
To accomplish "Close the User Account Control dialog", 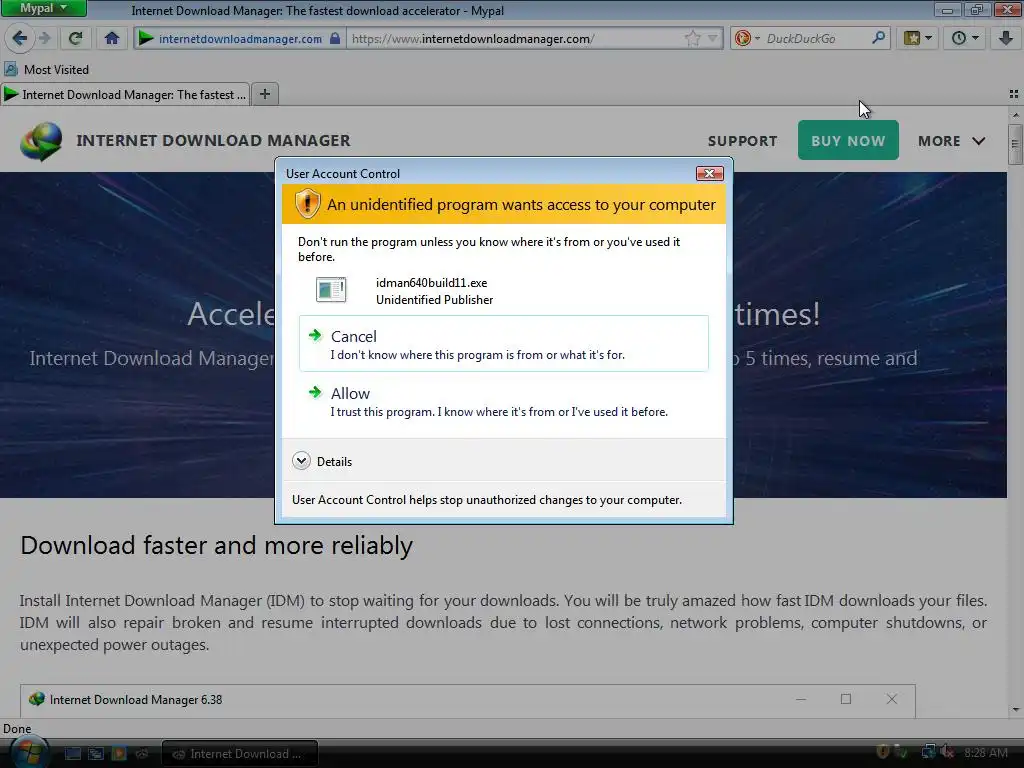I will point(709,173).
